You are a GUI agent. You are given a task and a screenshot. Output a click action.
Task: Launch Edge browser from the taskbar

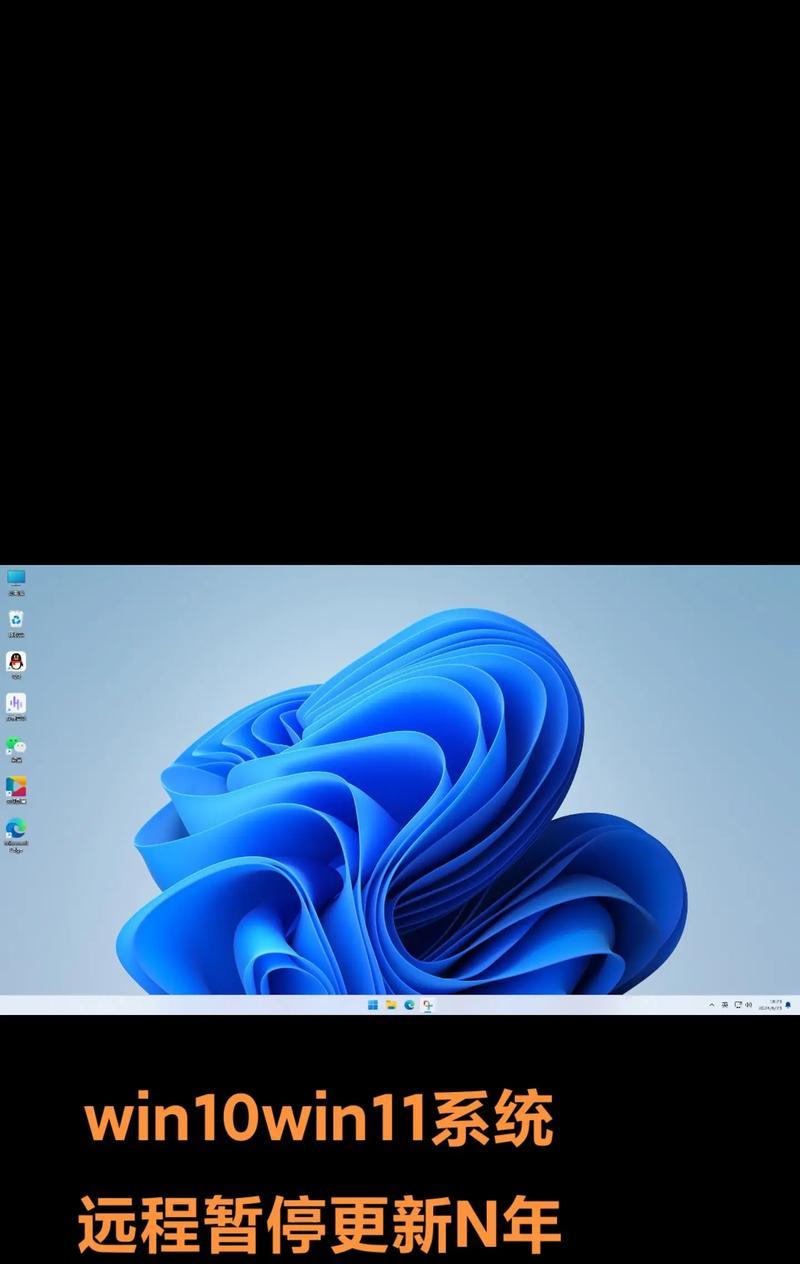tap(409, 1005)
